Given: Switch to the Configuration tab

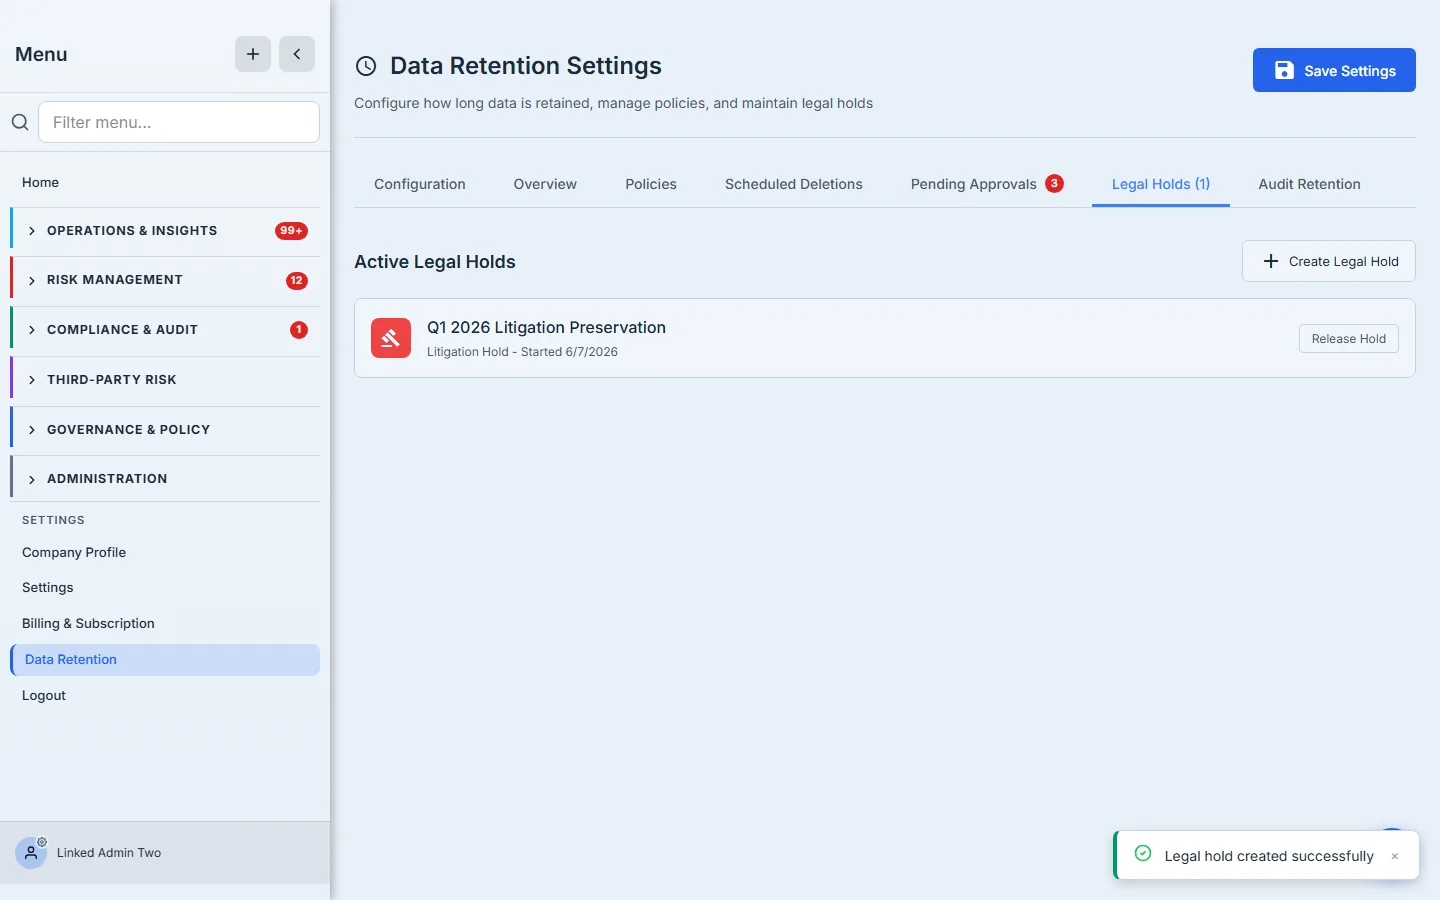Looking at the screenshot, I should pyautogui.click(x=420, y=184).
